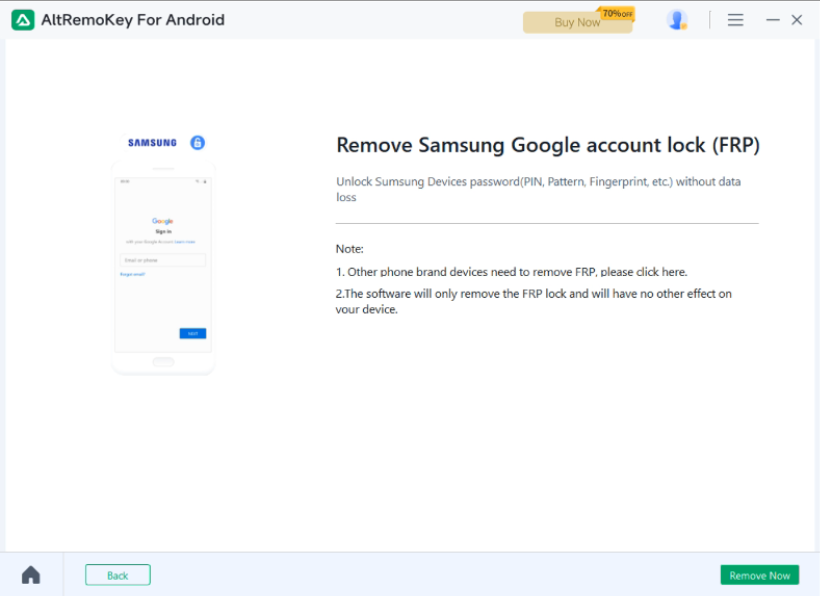Close the AltRemoKey window
The width and height of the screenshot is (820, 596).
coord(796,20)
